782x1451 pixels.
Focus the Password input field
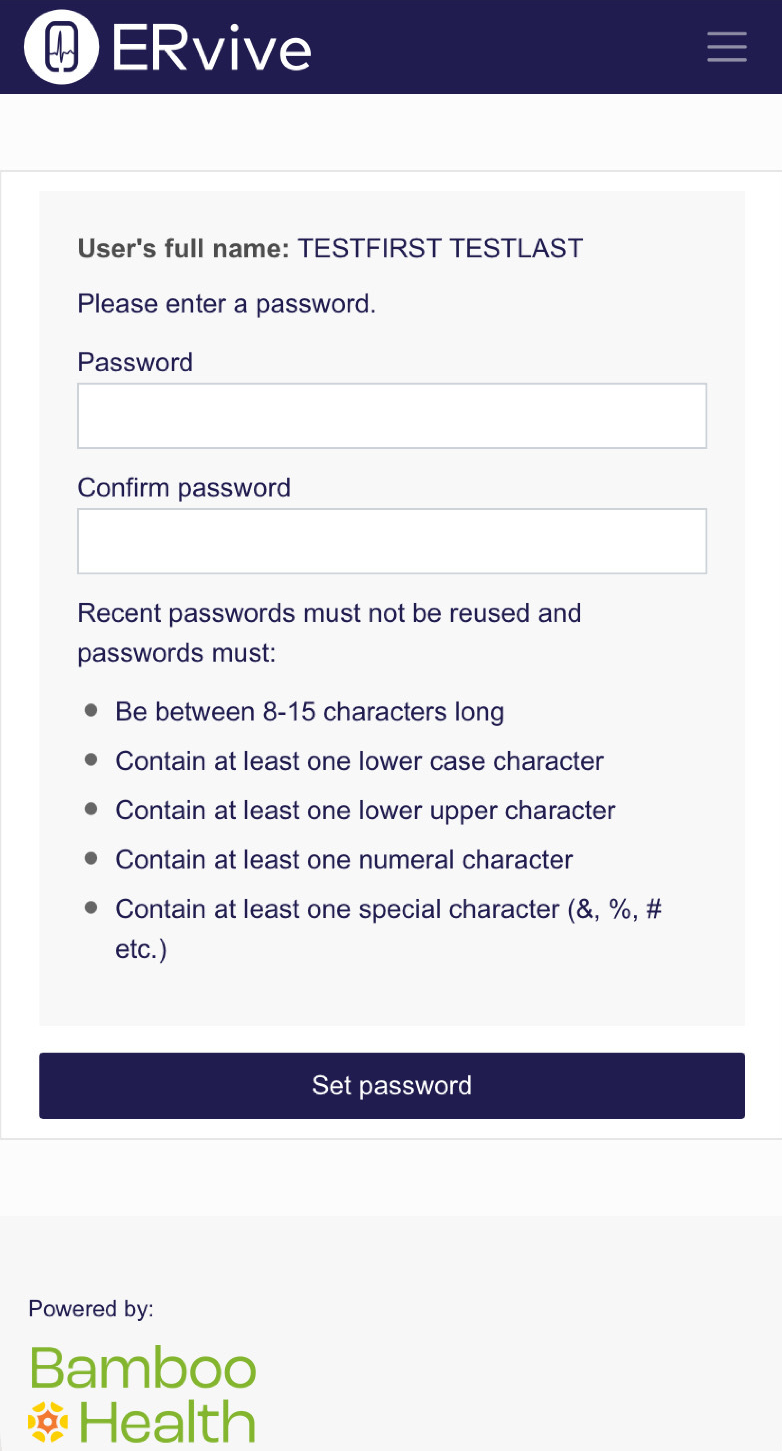tap(392, 415)
